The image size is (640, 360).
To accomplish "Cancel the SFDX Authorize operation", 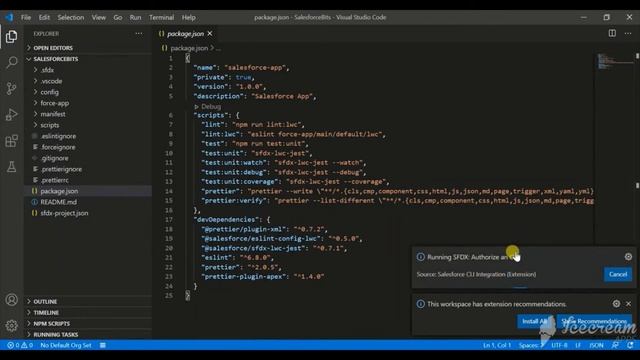I will [618, 274].
